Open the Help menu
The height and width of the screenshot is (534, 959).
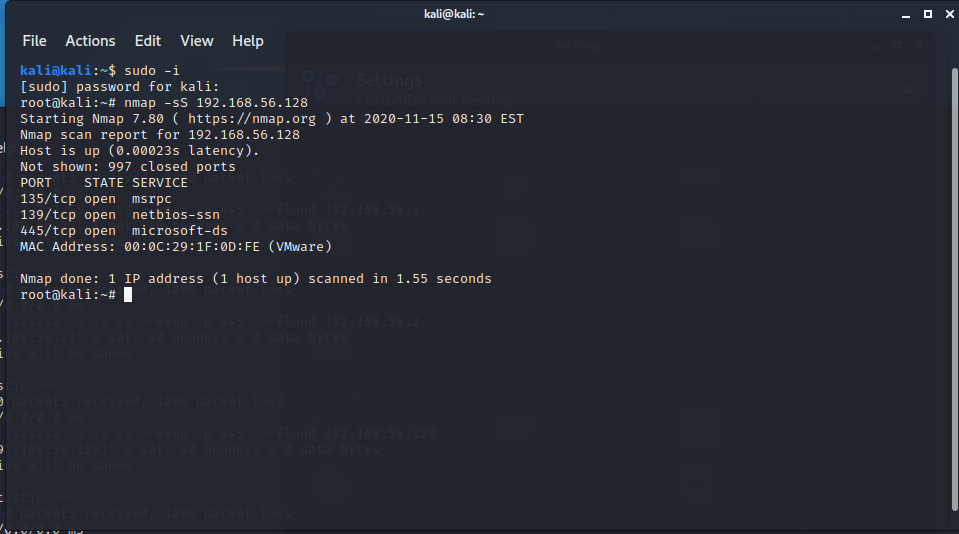248,41
